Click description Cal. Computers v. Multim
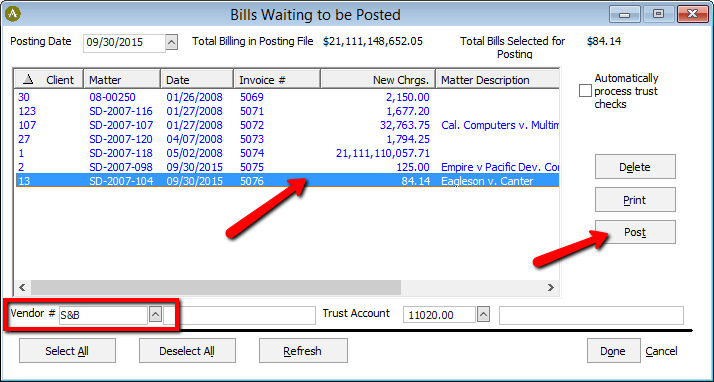Image resolution: width=714 pixels, height=382 pixels. point(500,125)
